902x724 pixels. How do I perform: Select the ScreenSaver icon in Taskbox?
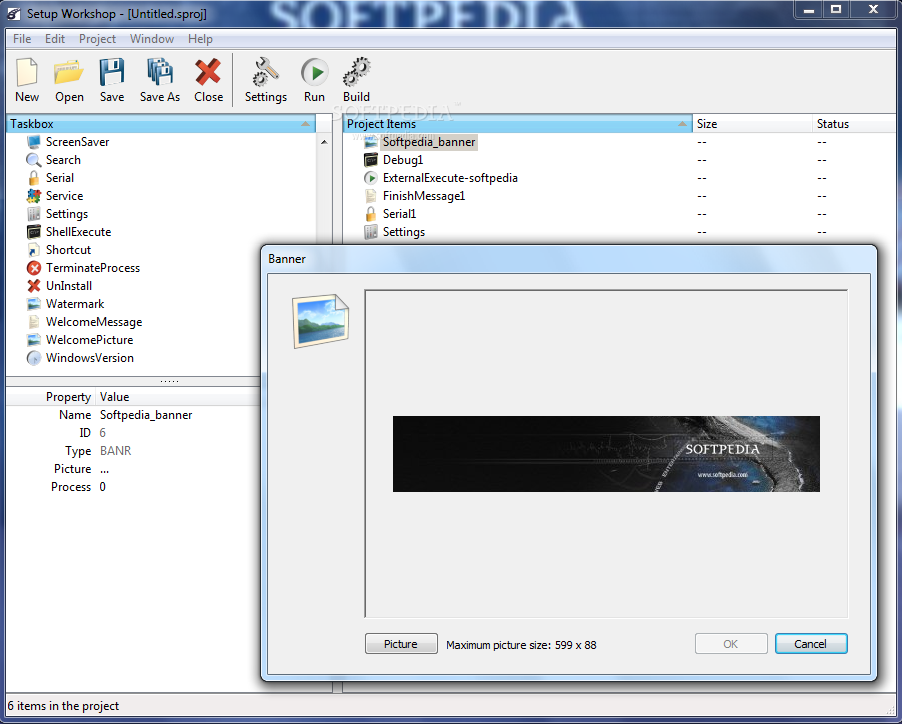coord(34,142)
